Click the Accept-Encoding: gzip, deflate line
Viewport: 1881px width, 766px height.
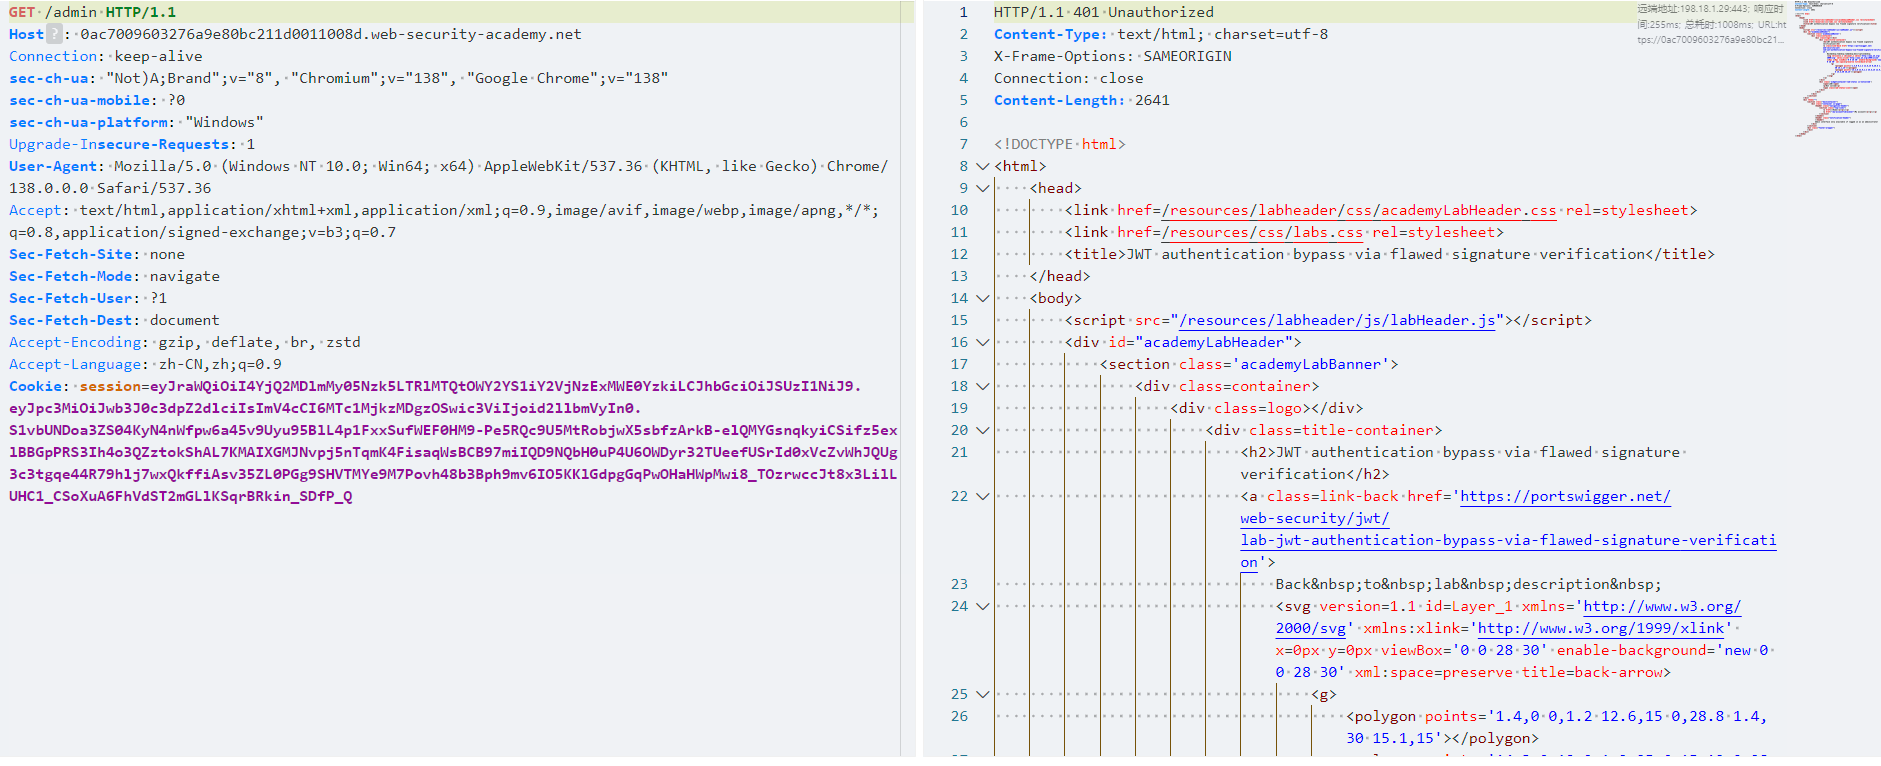tap(185, 342)
